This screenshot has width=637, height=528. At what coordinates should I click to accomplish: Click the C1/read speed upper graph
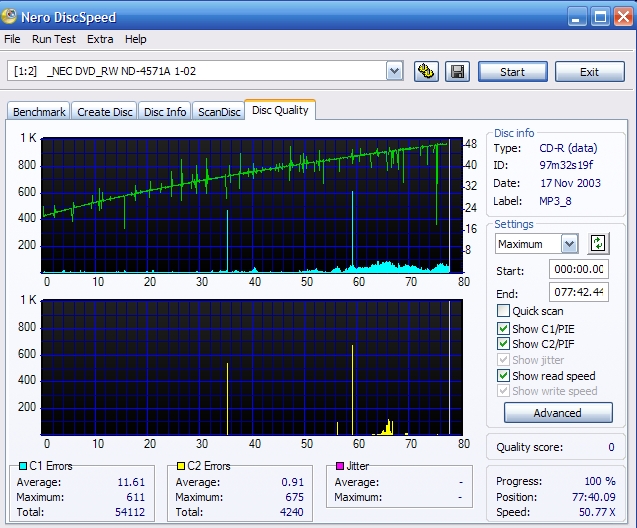coord(252,205)
